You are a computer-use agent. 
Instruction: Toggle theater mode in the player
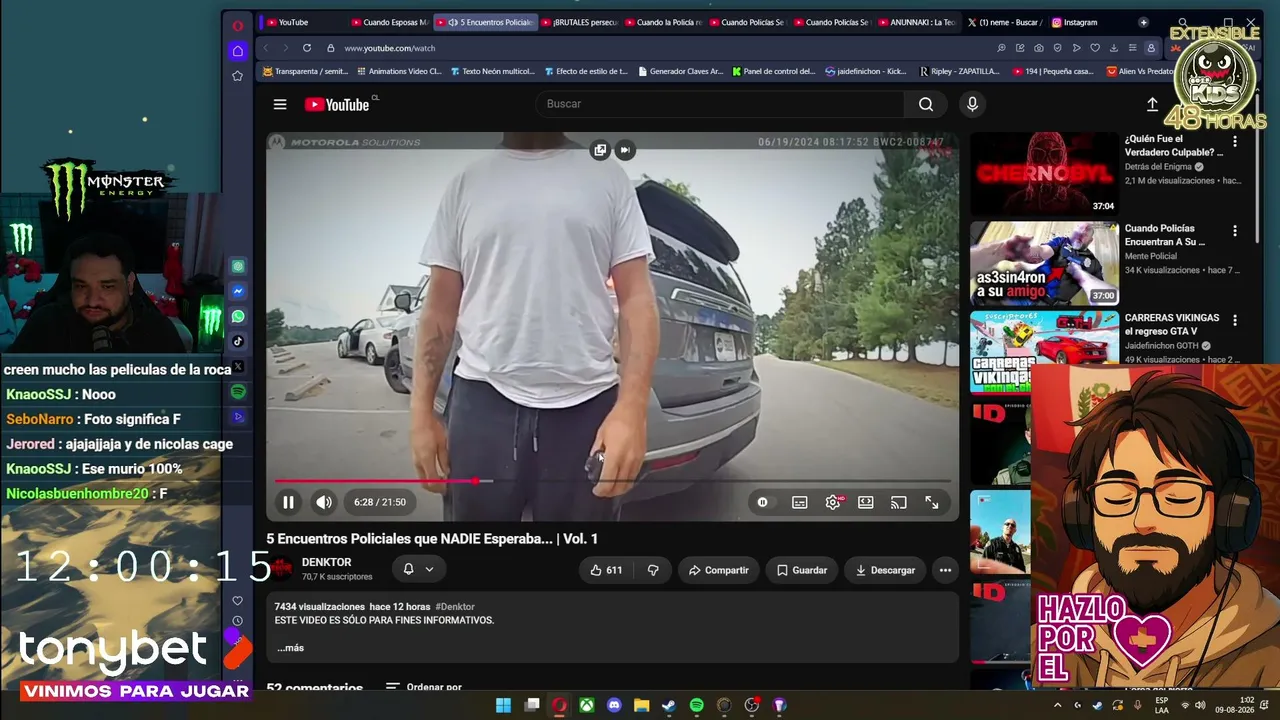pos(866,502)
